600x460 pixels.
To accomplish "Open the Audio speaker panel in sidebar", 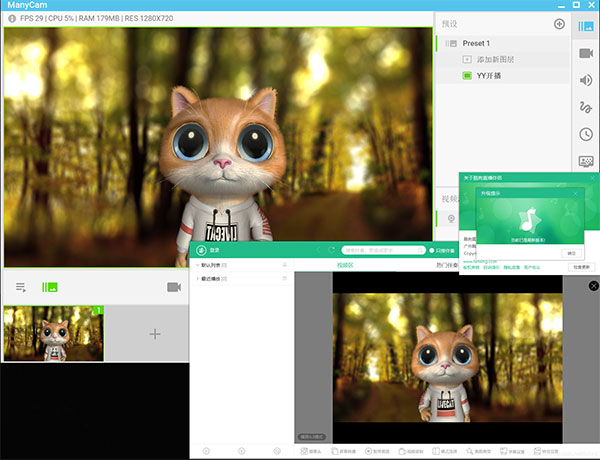I will (x=585, y=80).
